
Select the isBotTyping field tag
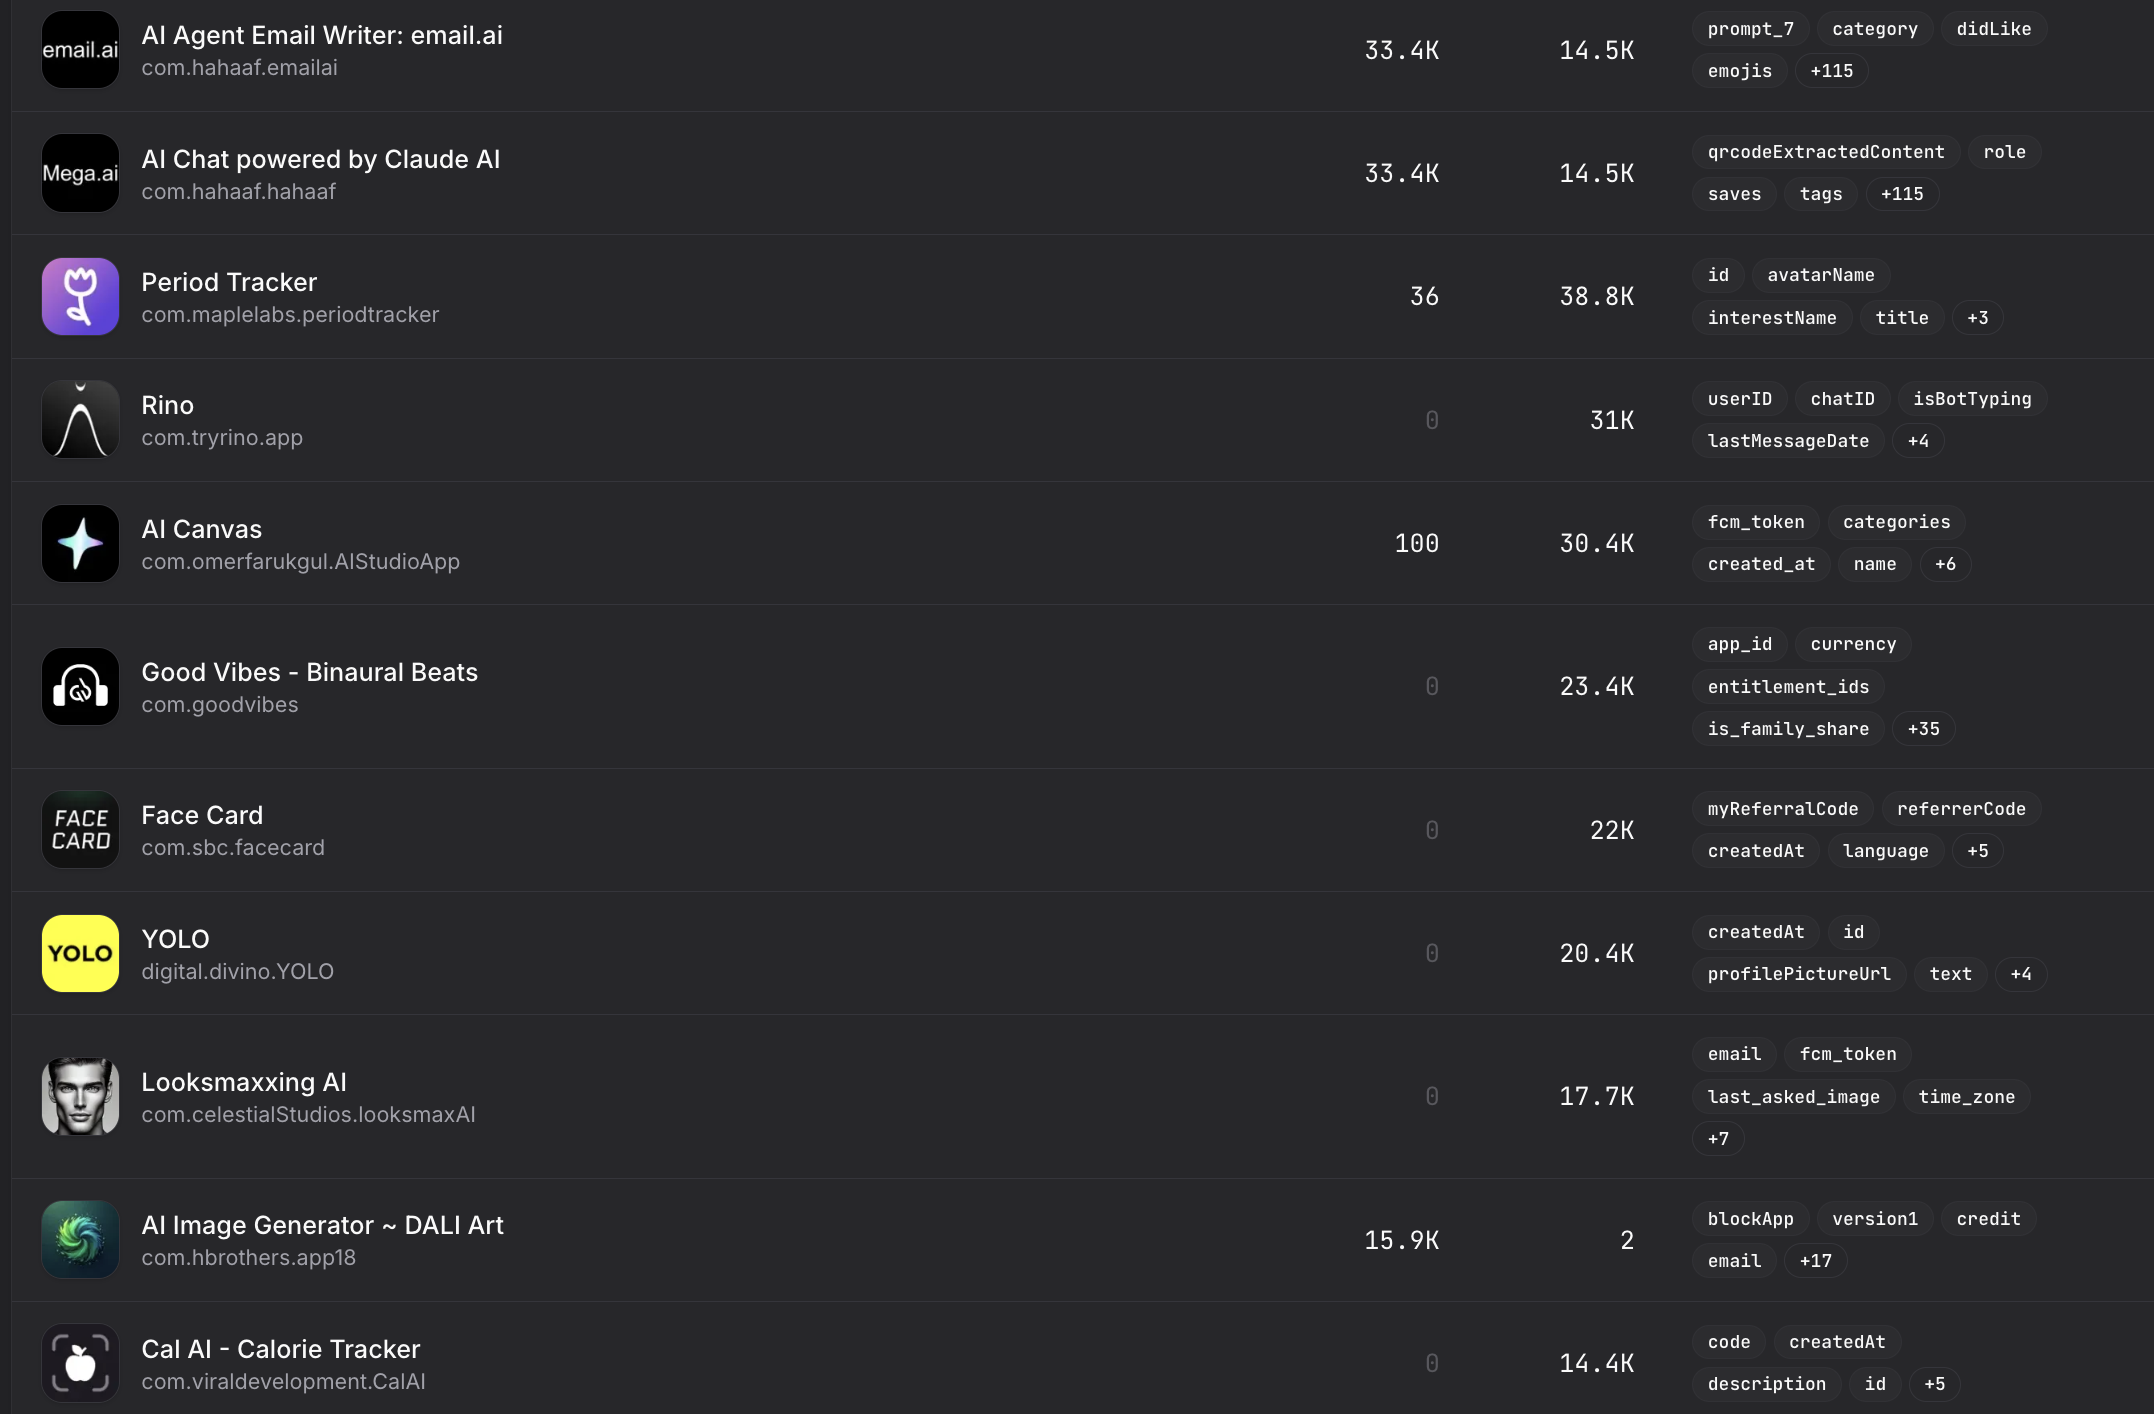1972,399
